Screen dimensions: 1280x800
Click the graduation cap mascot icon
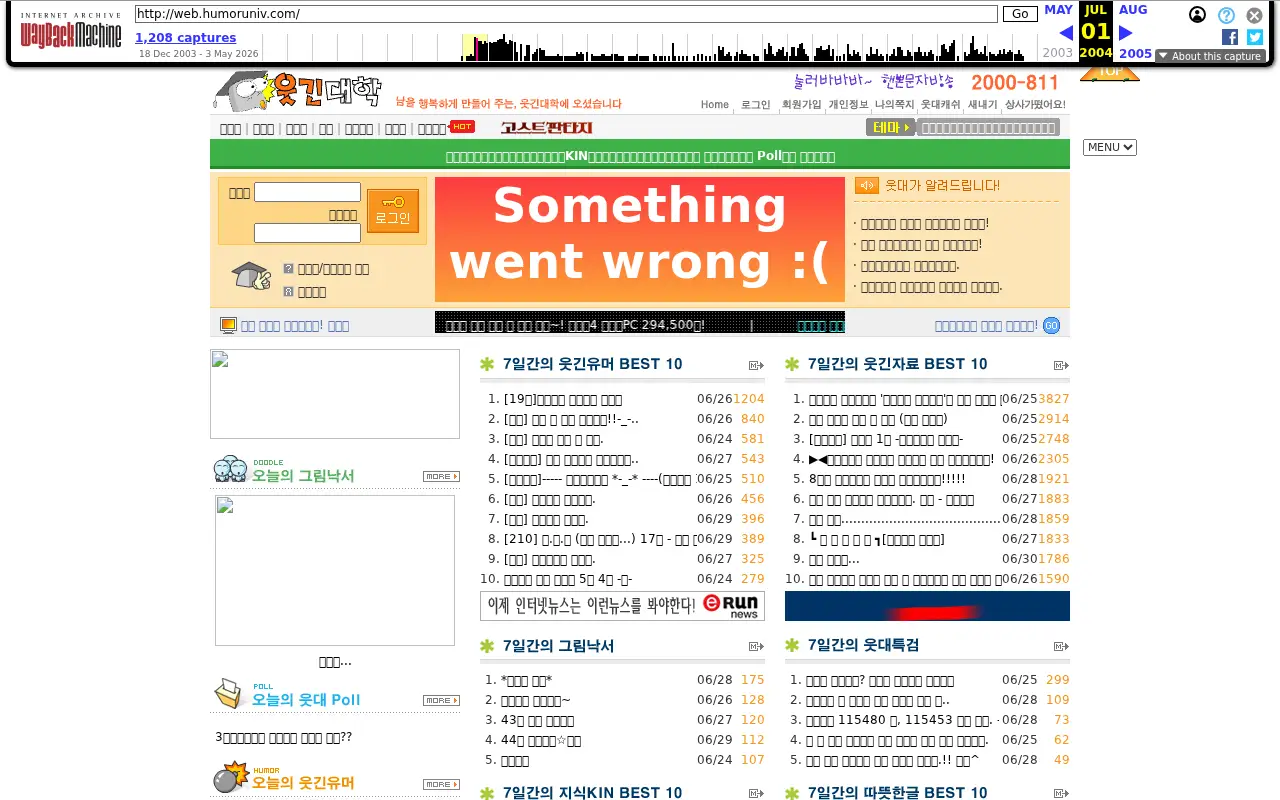251,276
